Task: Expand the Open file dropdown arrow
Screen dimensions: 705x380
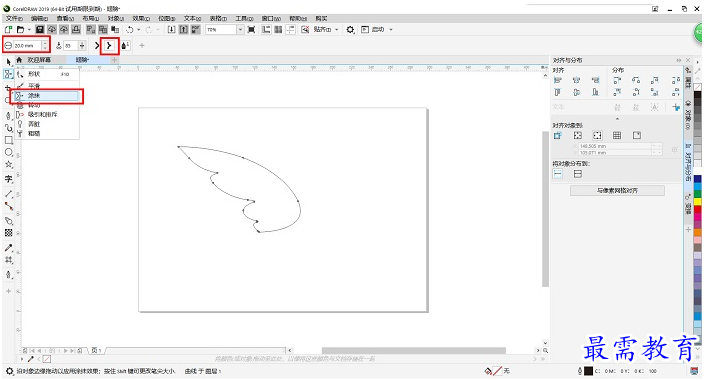Action: point(29,30)
